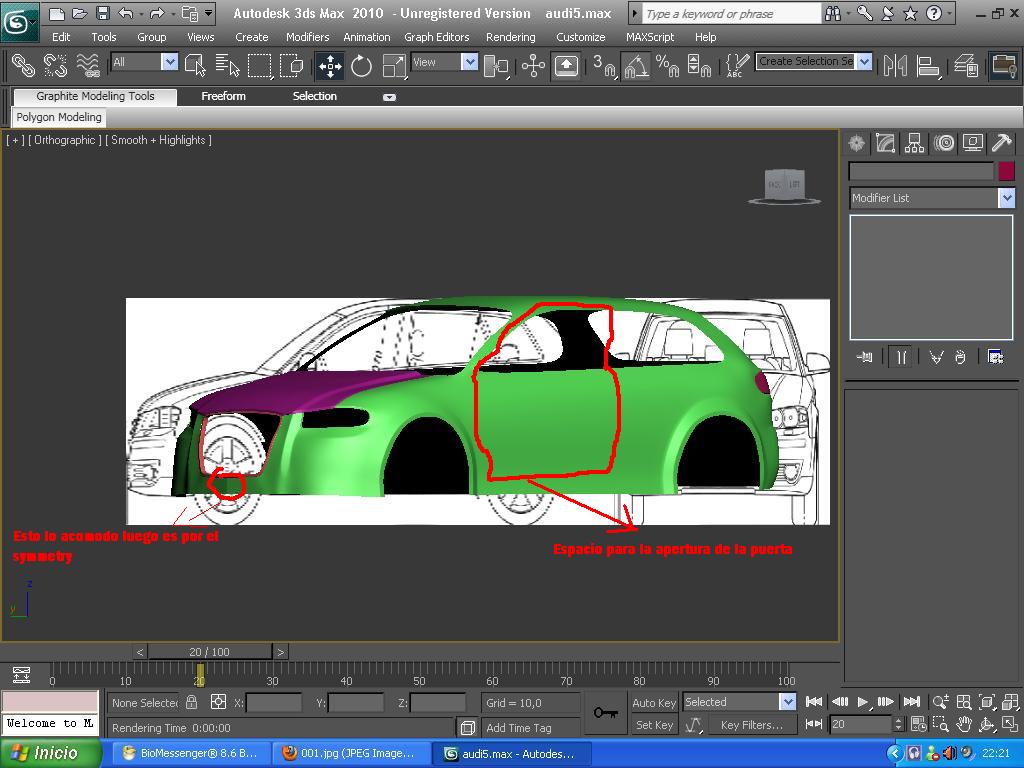Toggle the selection lock padlock
1024x768 pixels.
point(192,703)
